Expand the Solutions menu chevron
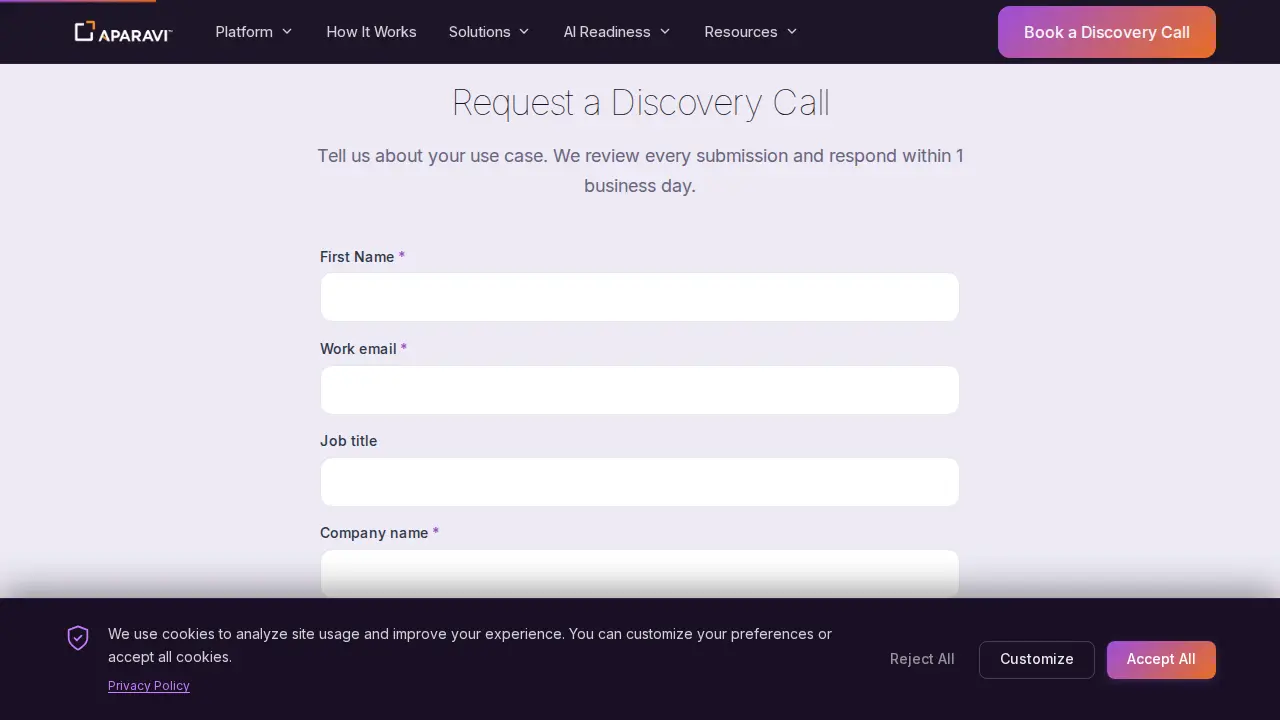The height and width of the screenshot is (720, 1280). [524, 32]
